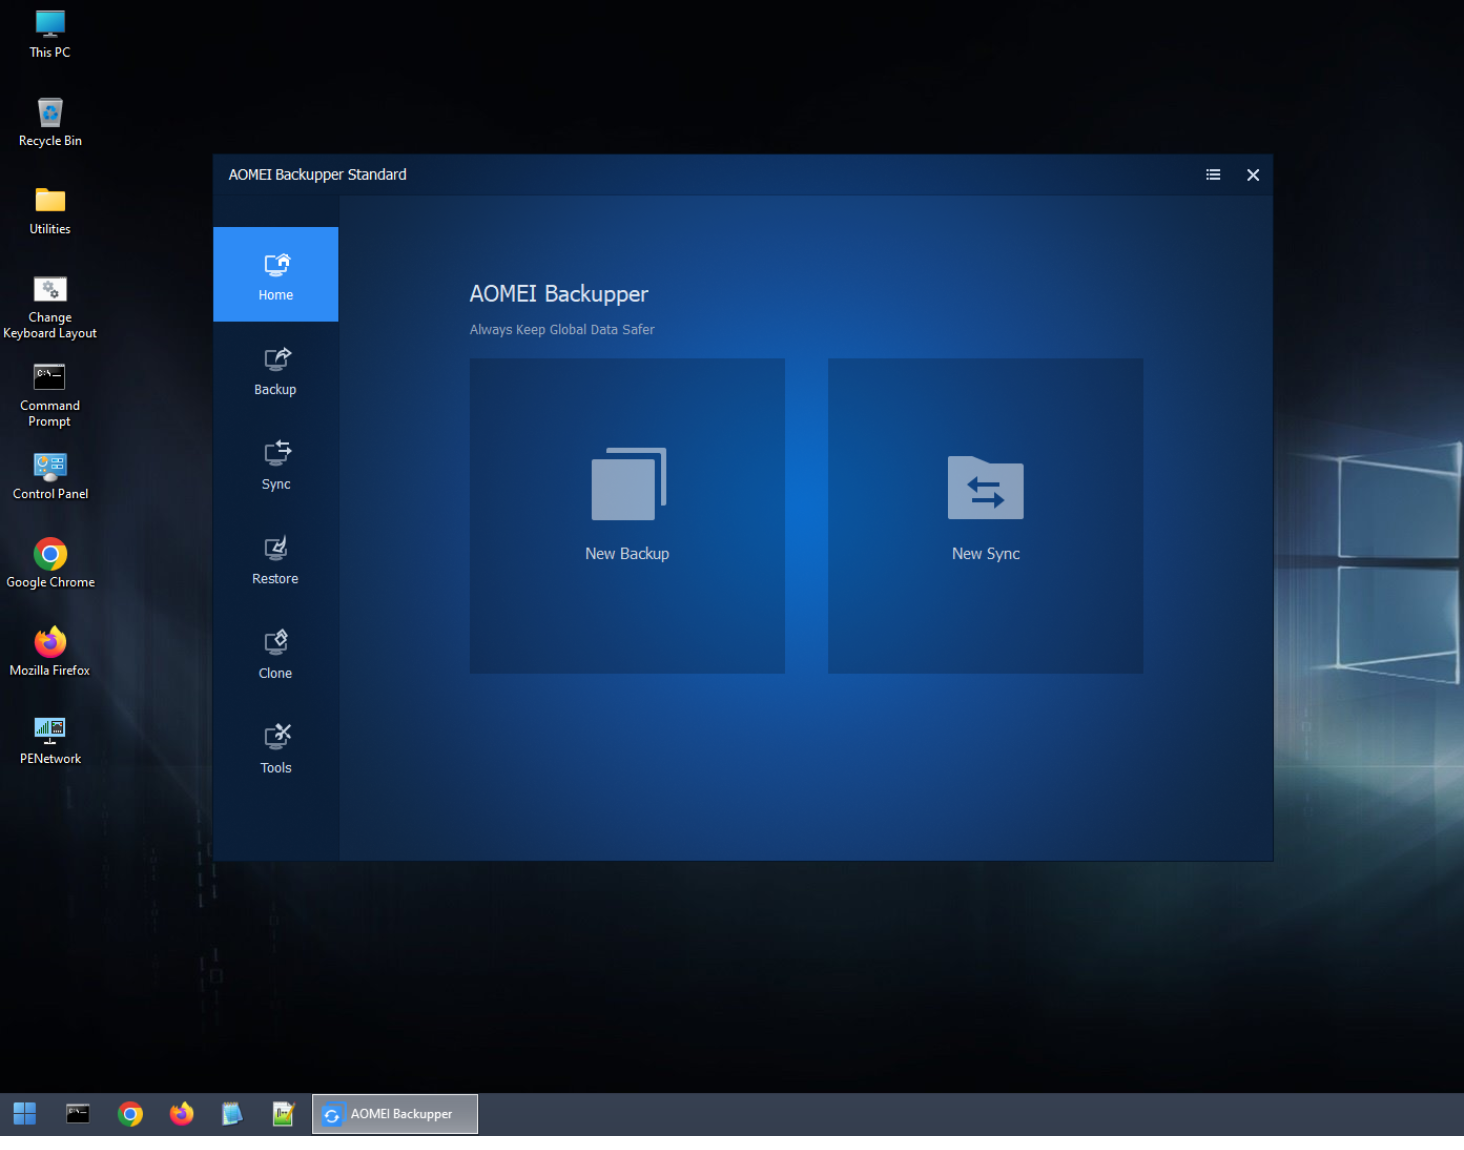Image resolution: width=1464 pixels, height=1150 pixels.
Task: Select Google Chrome desktop shortcut
Action: [x=50, y=563]
